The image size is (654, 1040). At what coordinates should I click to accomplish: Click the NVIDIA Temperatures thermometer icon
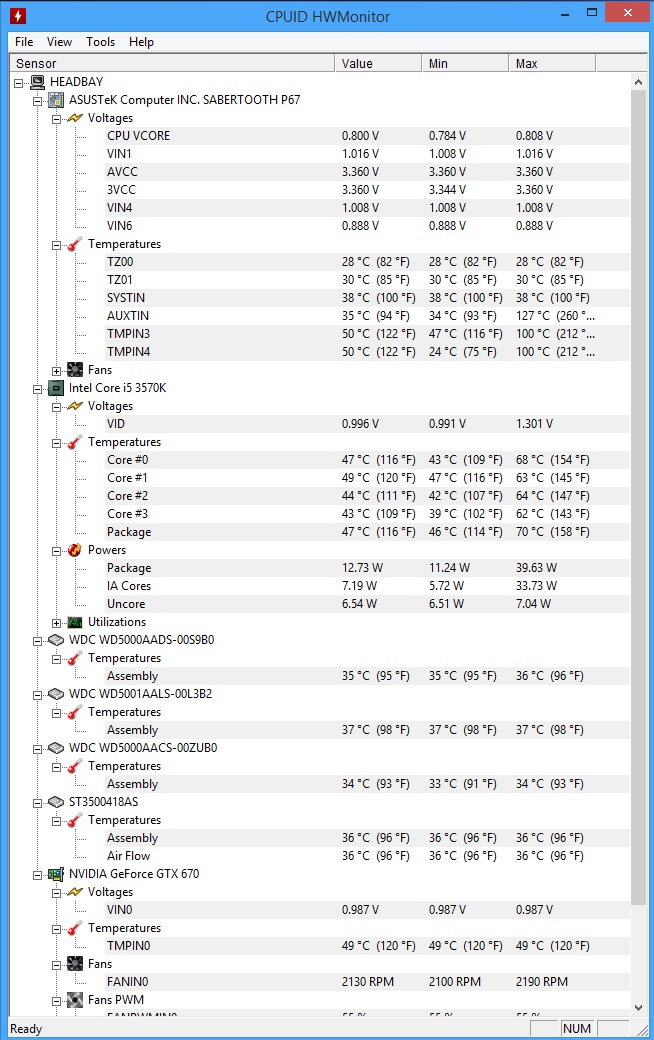[x=75, y=928]
